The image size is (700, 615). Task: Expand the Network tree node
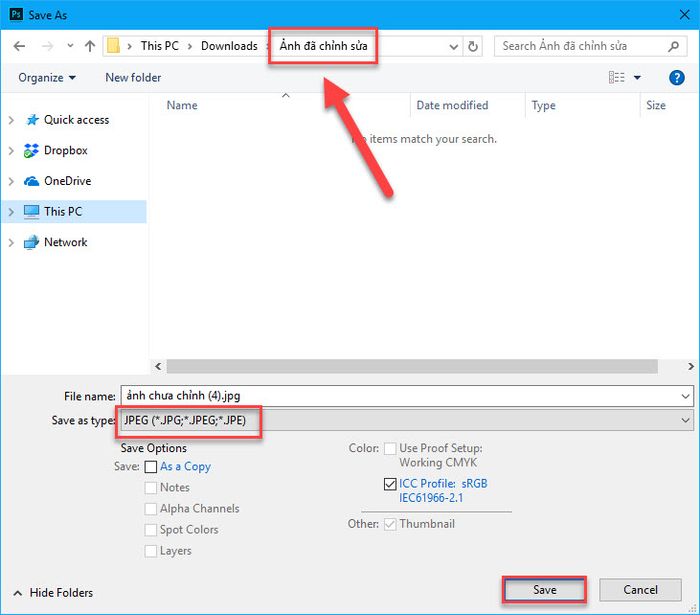[12, 242]
